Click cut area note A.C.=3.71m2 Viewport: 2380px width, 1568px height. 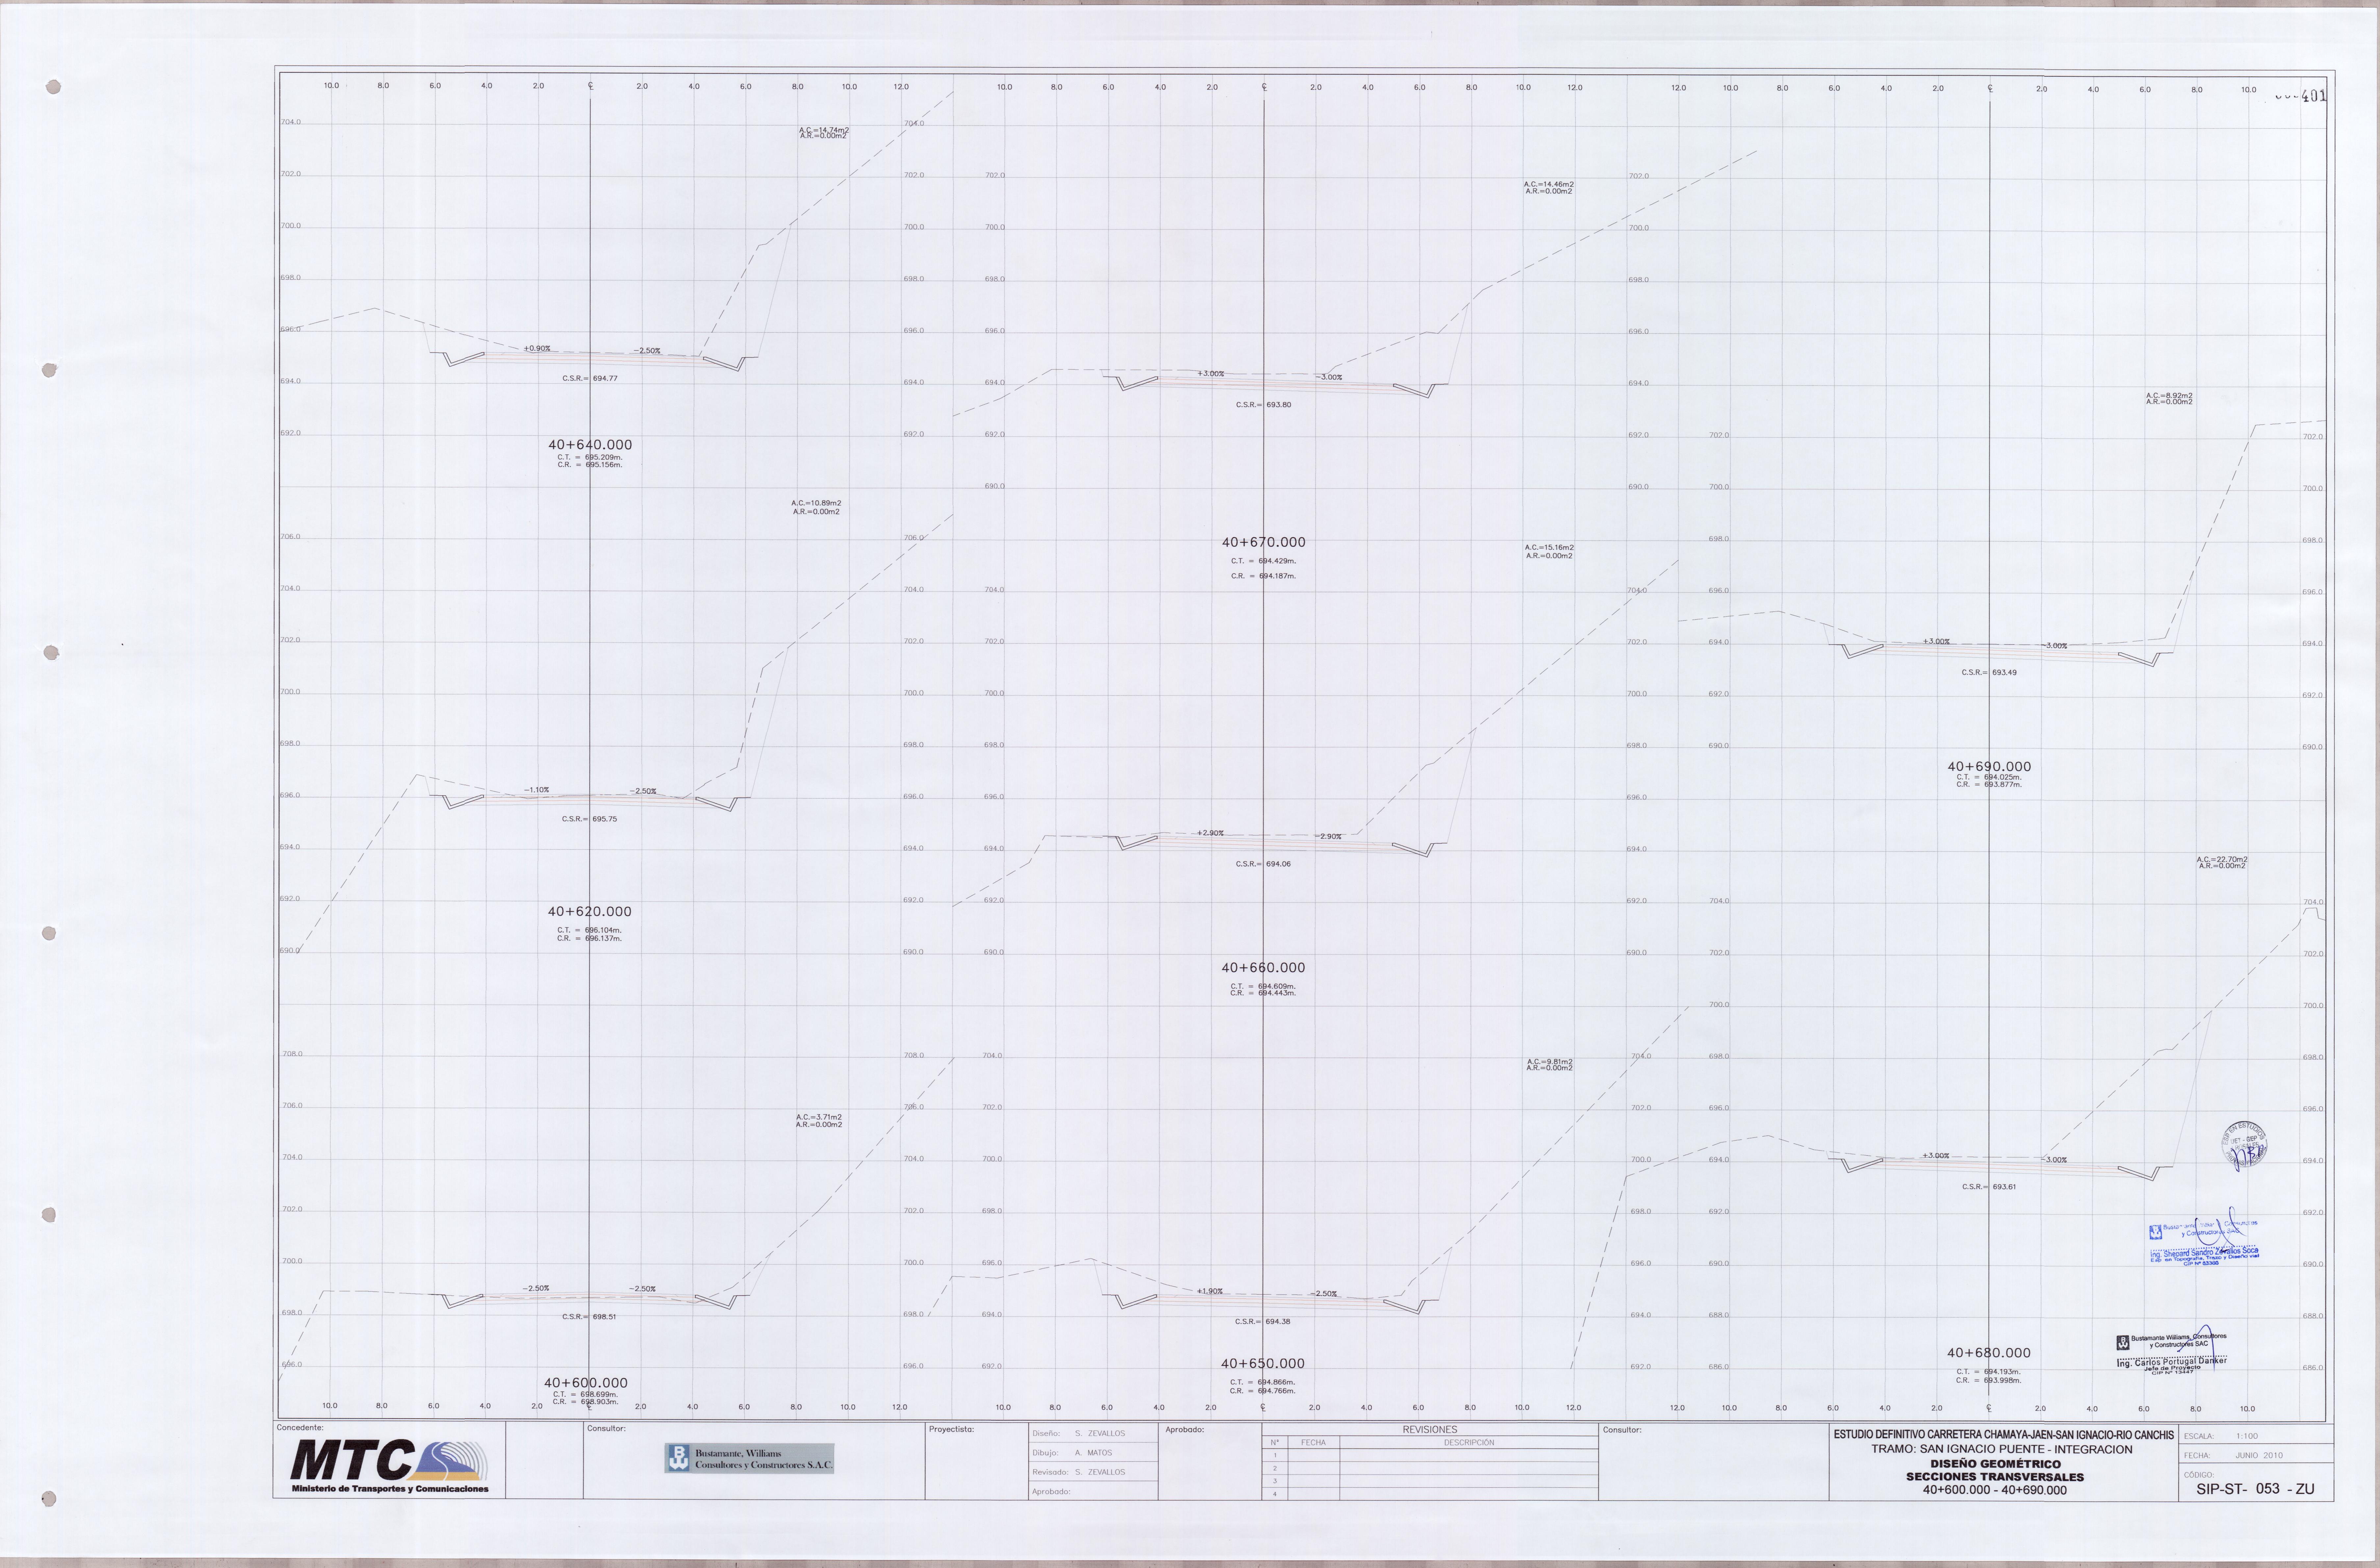(x=819, y=1117)
